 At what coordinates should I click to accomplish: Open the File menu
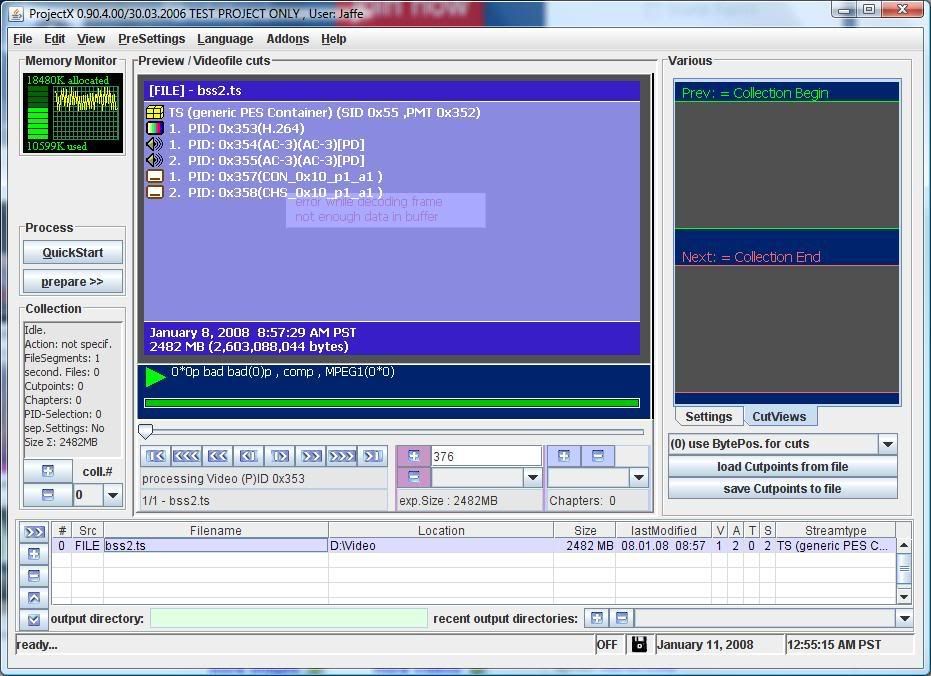[23, 39]
